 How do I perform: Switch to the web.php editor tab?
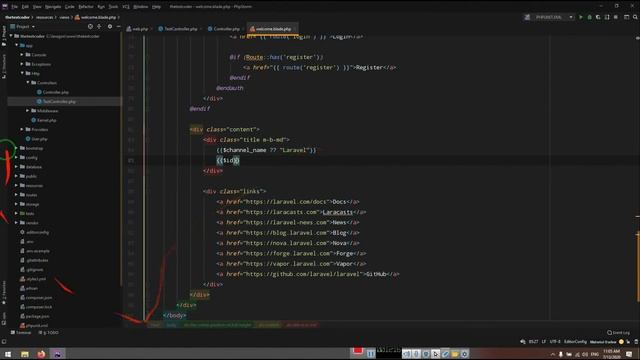pyautogui.click(x=138, y=29)
